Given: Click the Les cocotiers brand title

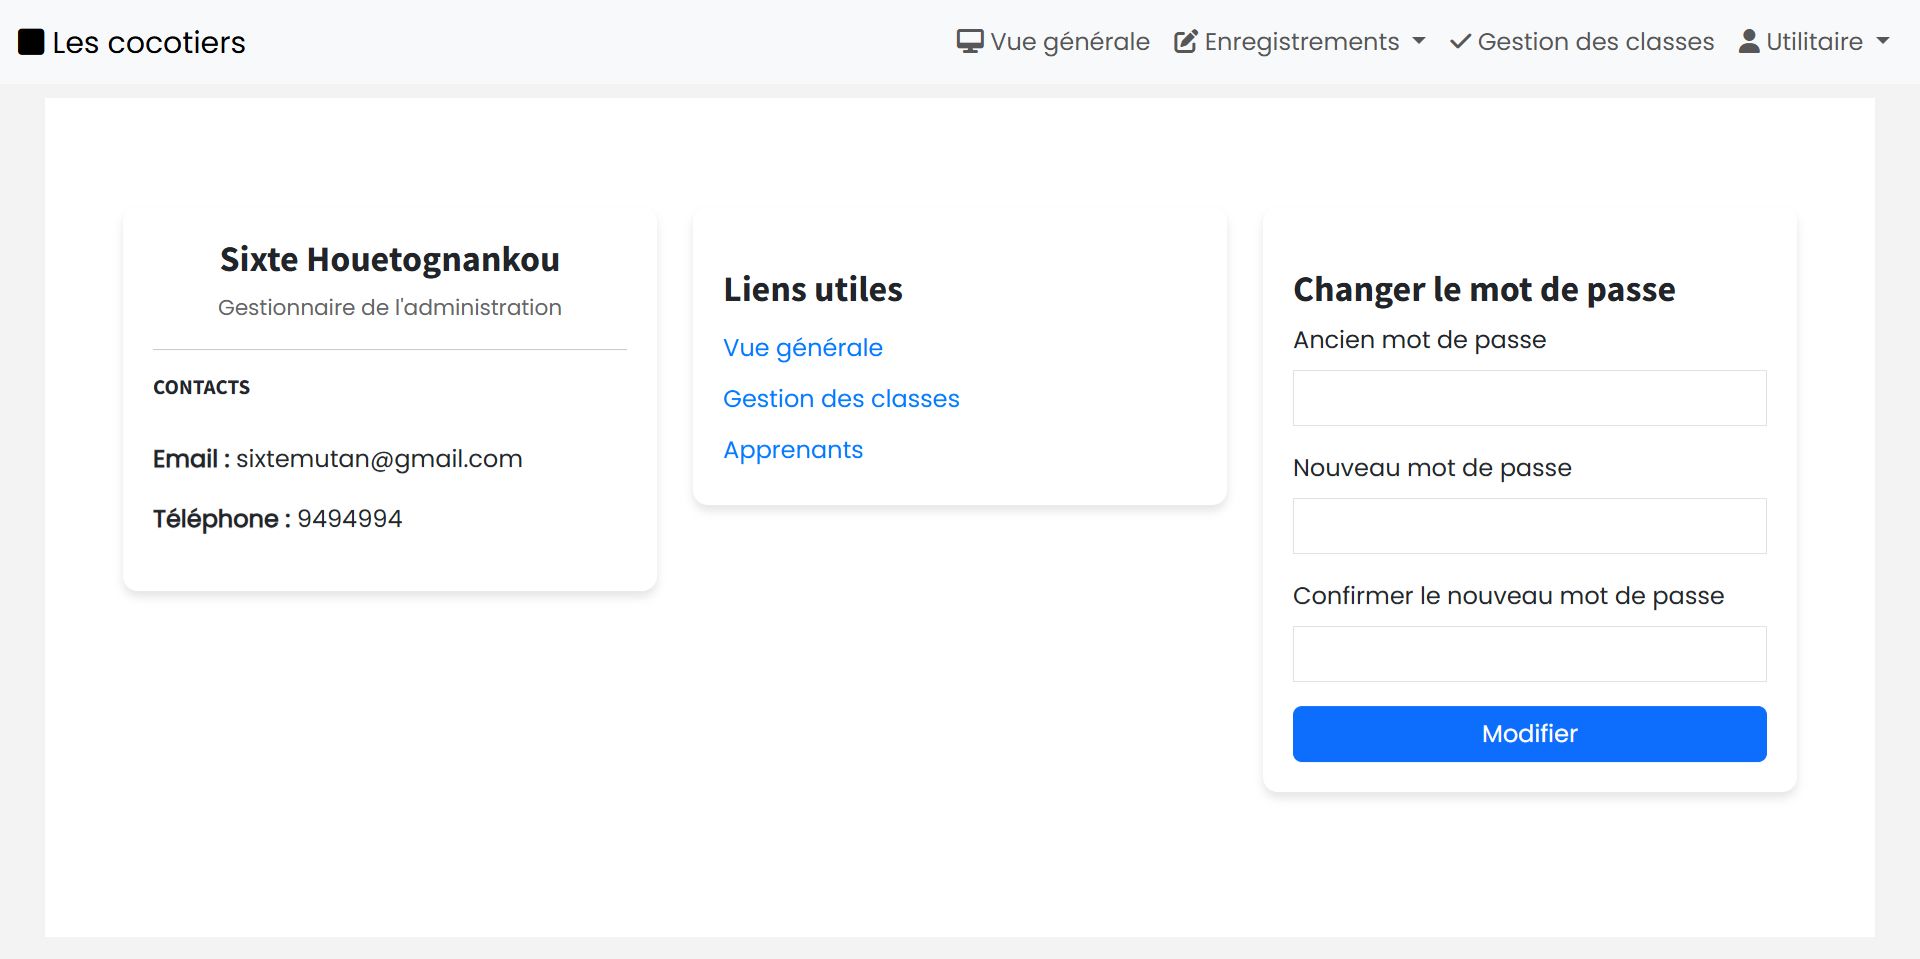Looking at the screenshot, I should click(148, 42).
